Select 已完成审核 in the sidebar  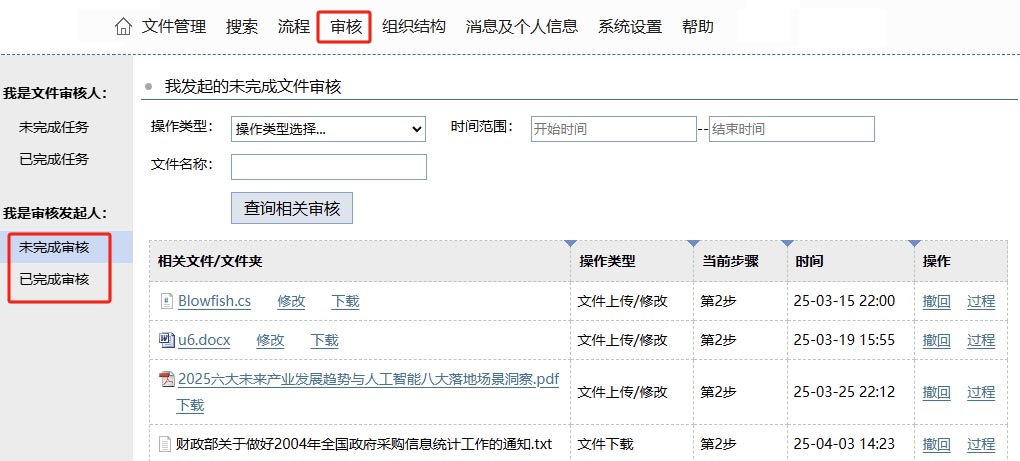point(54,280)
